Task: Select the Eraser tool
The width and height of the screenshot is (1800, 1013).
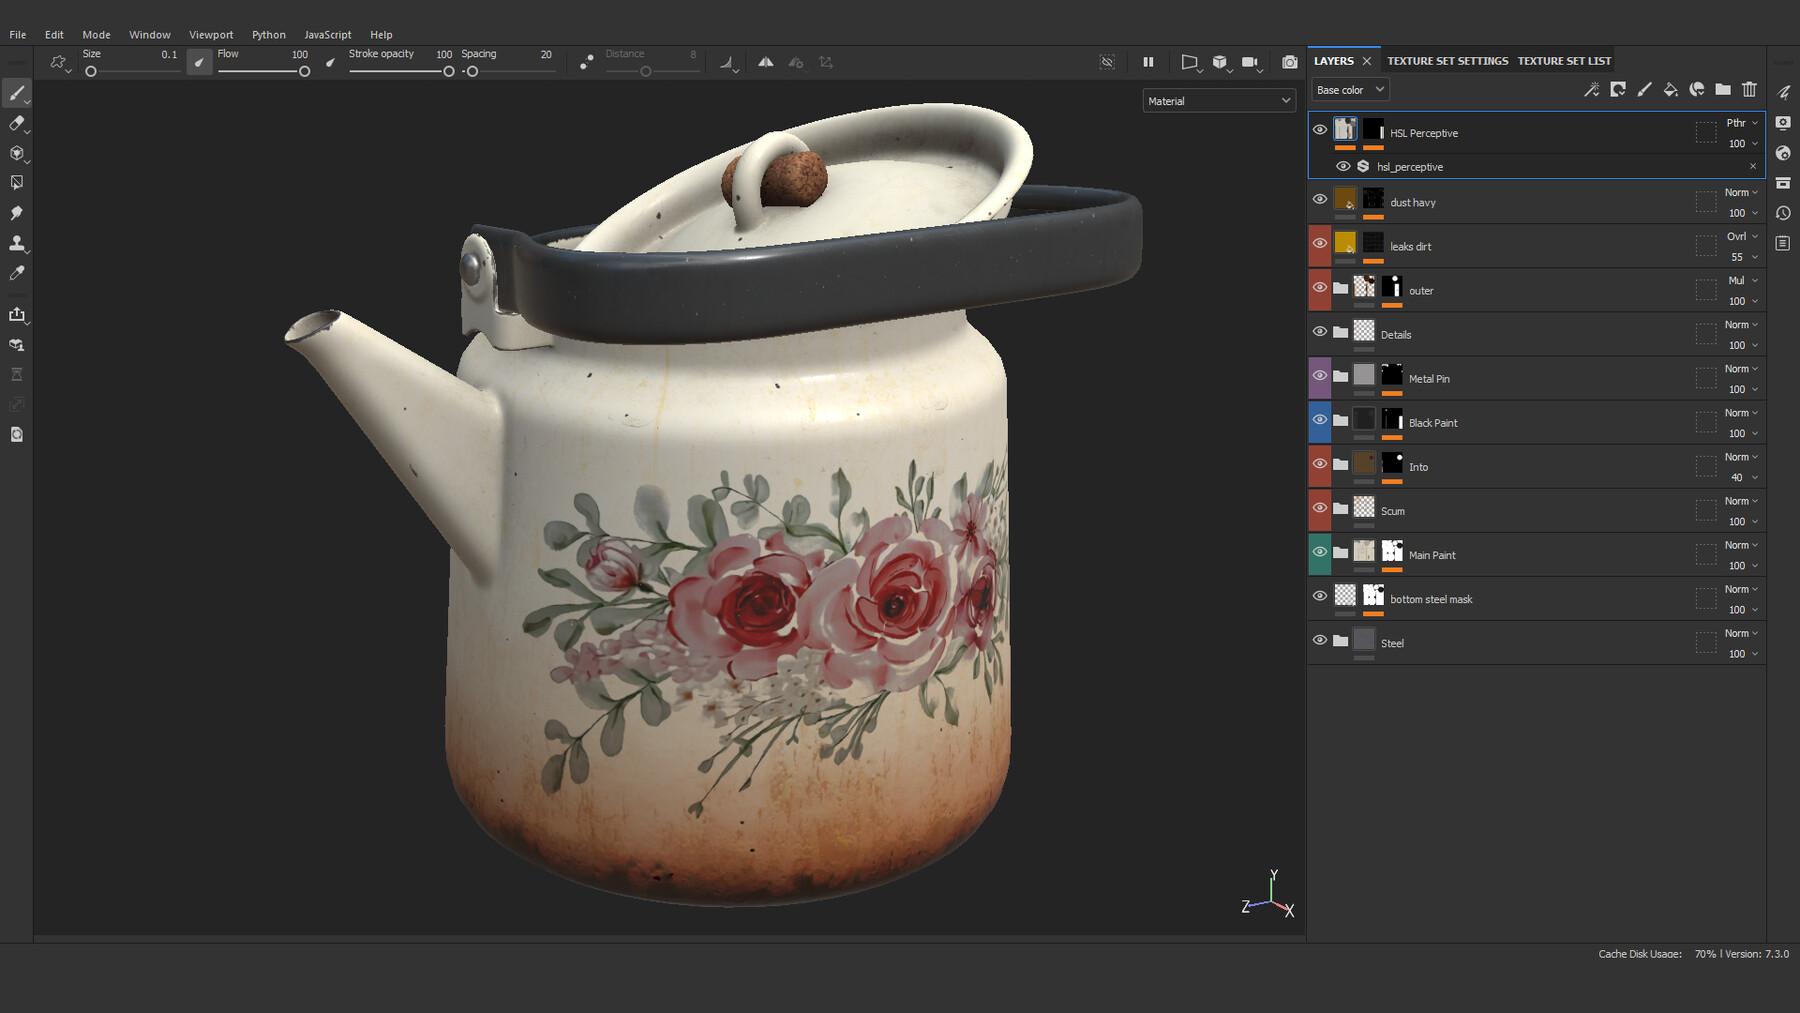Action: click(17, 124)
